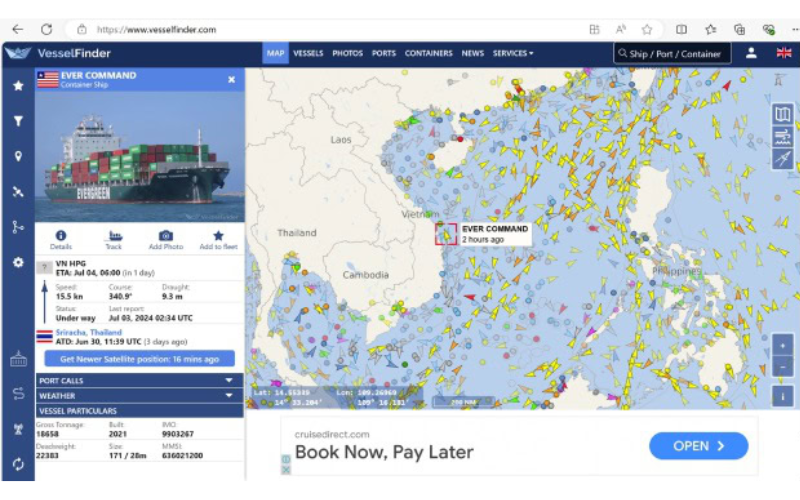
Task: Open the NEWS menu item
Action: click(472, 53)
